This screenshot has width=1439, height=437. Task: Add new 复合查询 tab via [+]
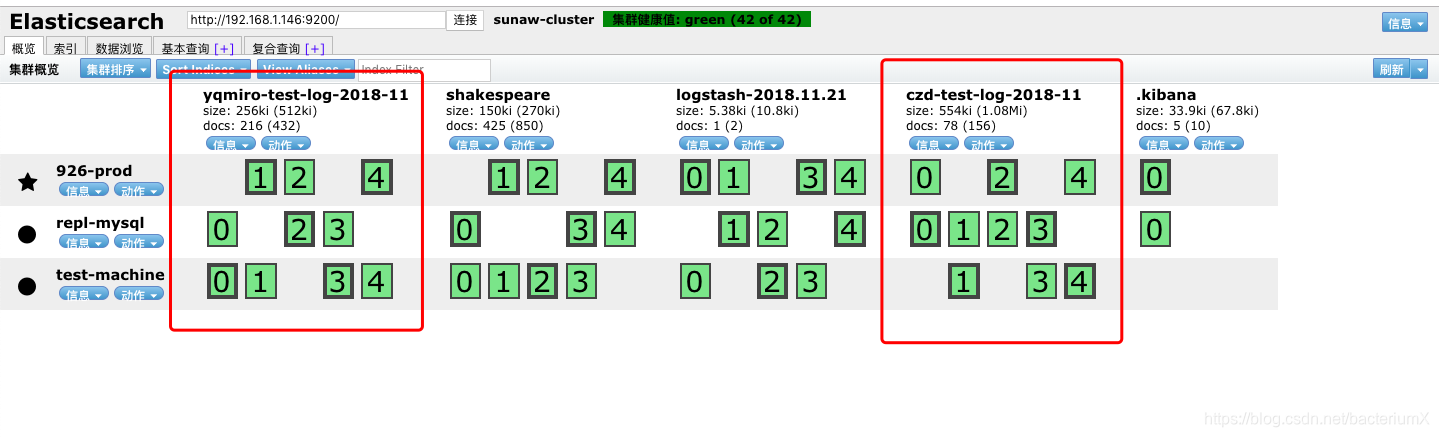click(x=315, y=48)
